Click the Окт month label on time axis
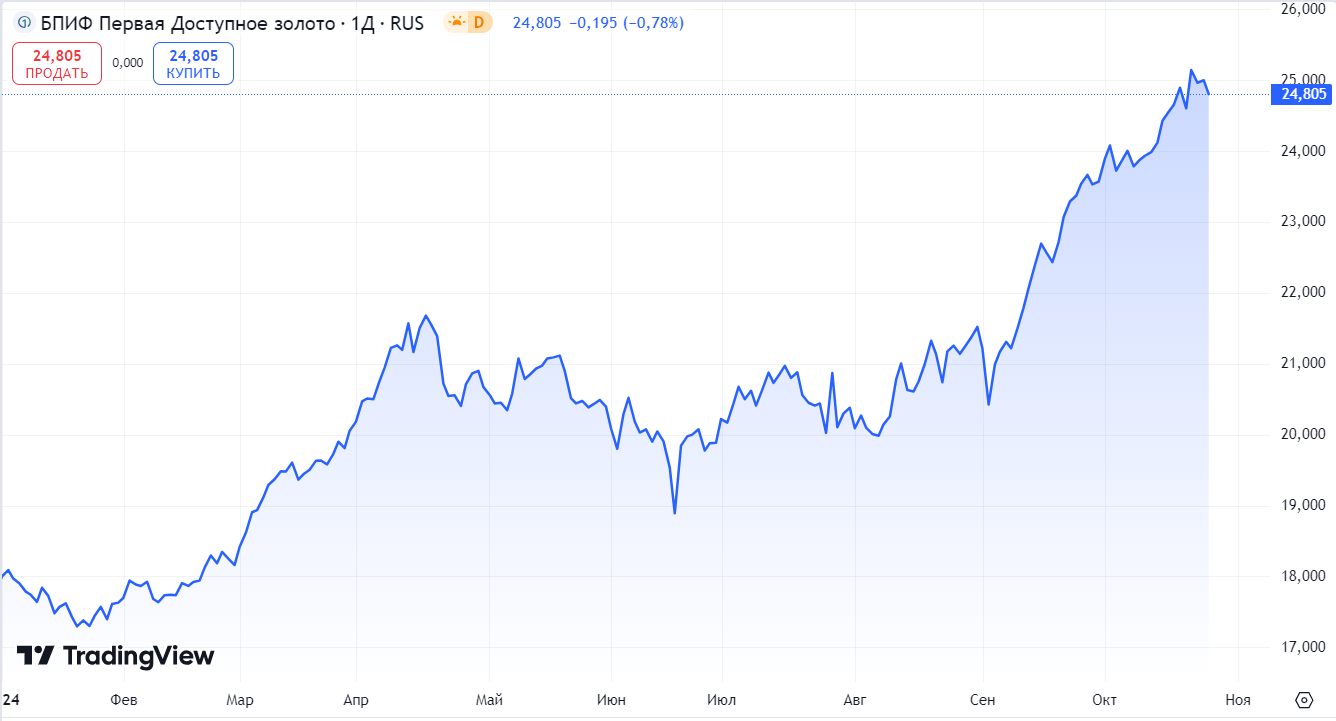 tap(1104, 700)
